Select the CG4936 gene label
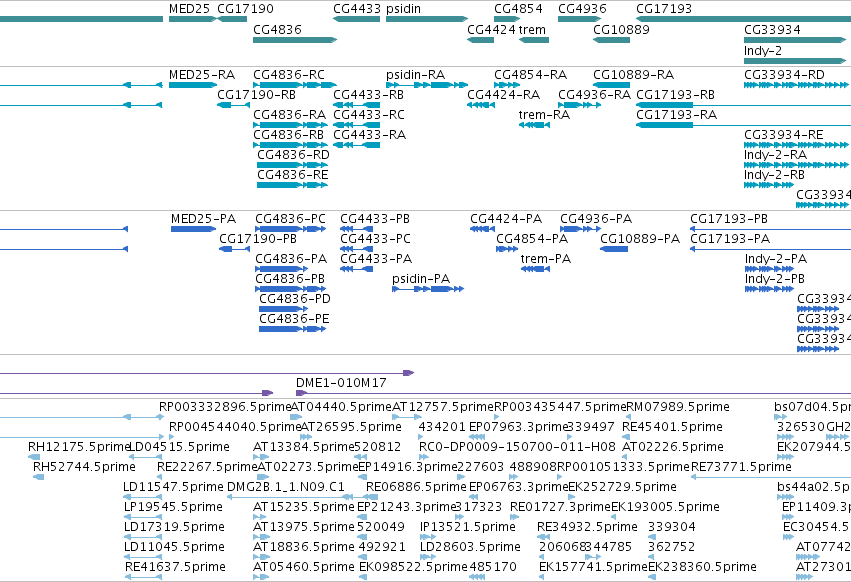851x582 pixels. point(582,9)
